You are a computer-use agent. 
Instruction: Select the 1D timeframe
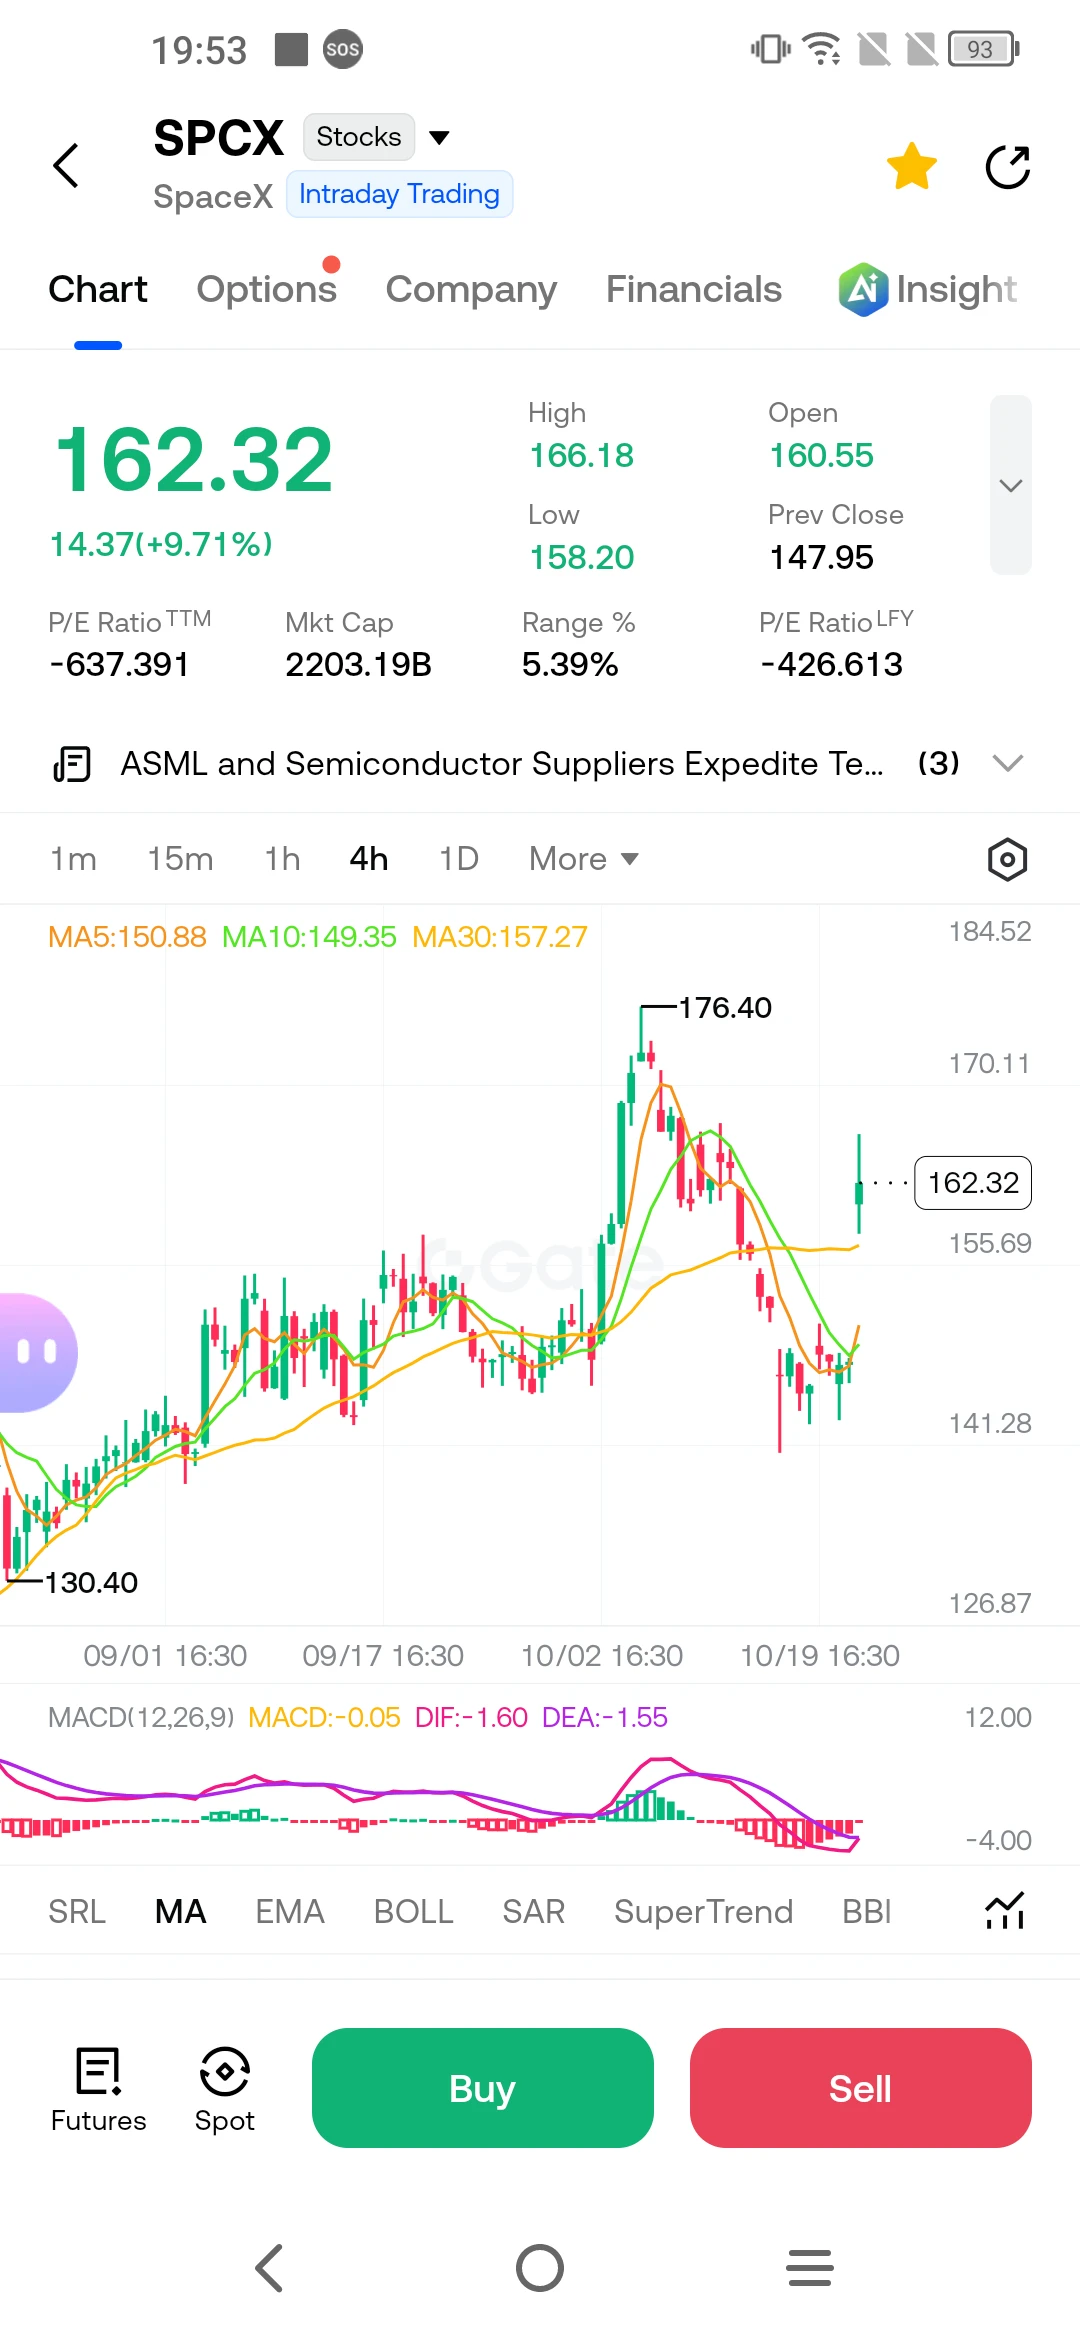coord(459,859)
